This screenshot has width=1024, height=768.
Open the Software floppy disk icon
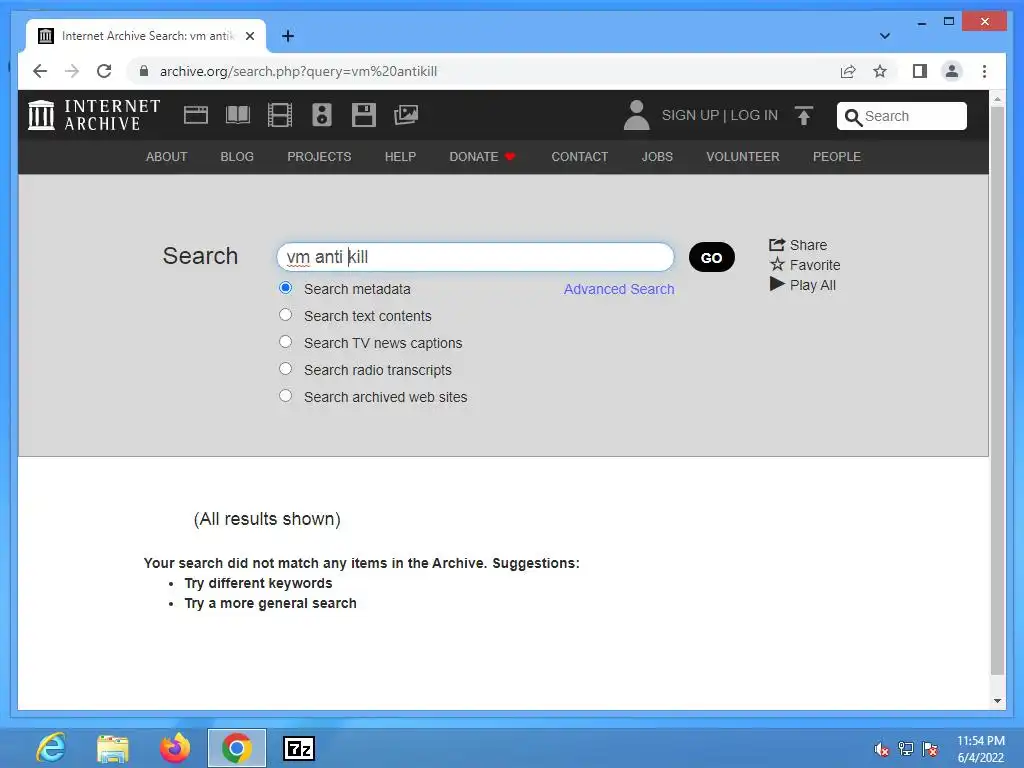[363, 115]
